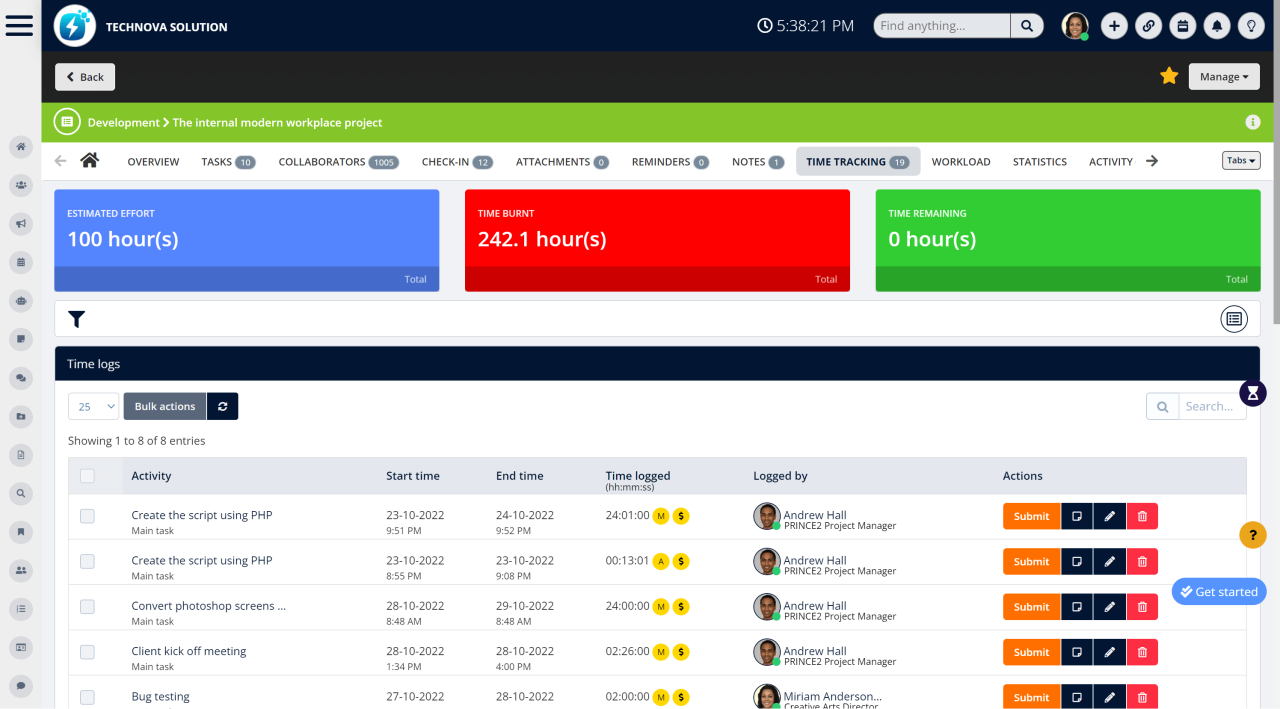Open the comment icon on the first time log

[1076, 515]
